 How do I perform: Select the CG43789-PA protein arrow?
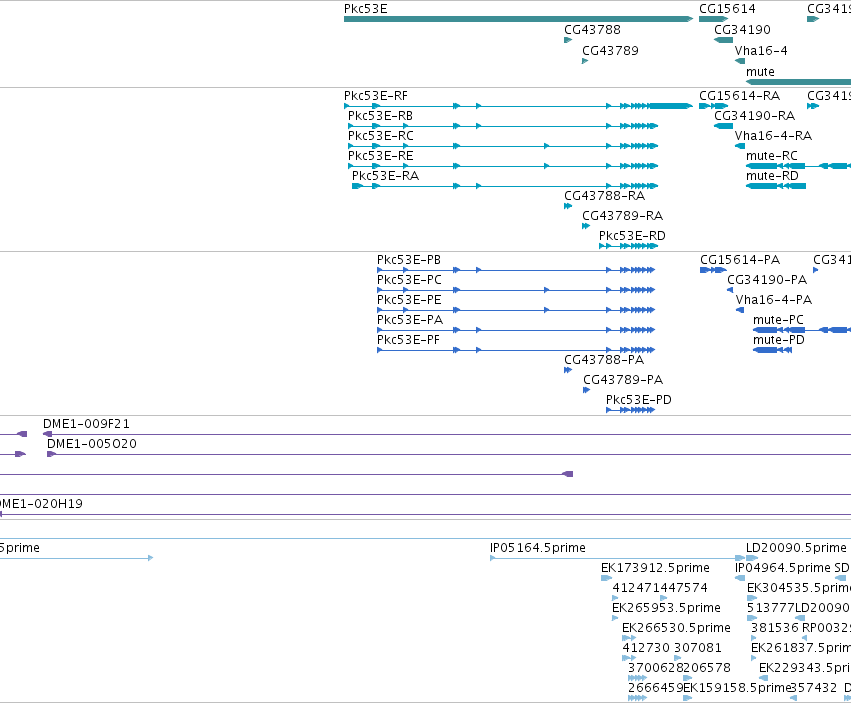(587, 390)
